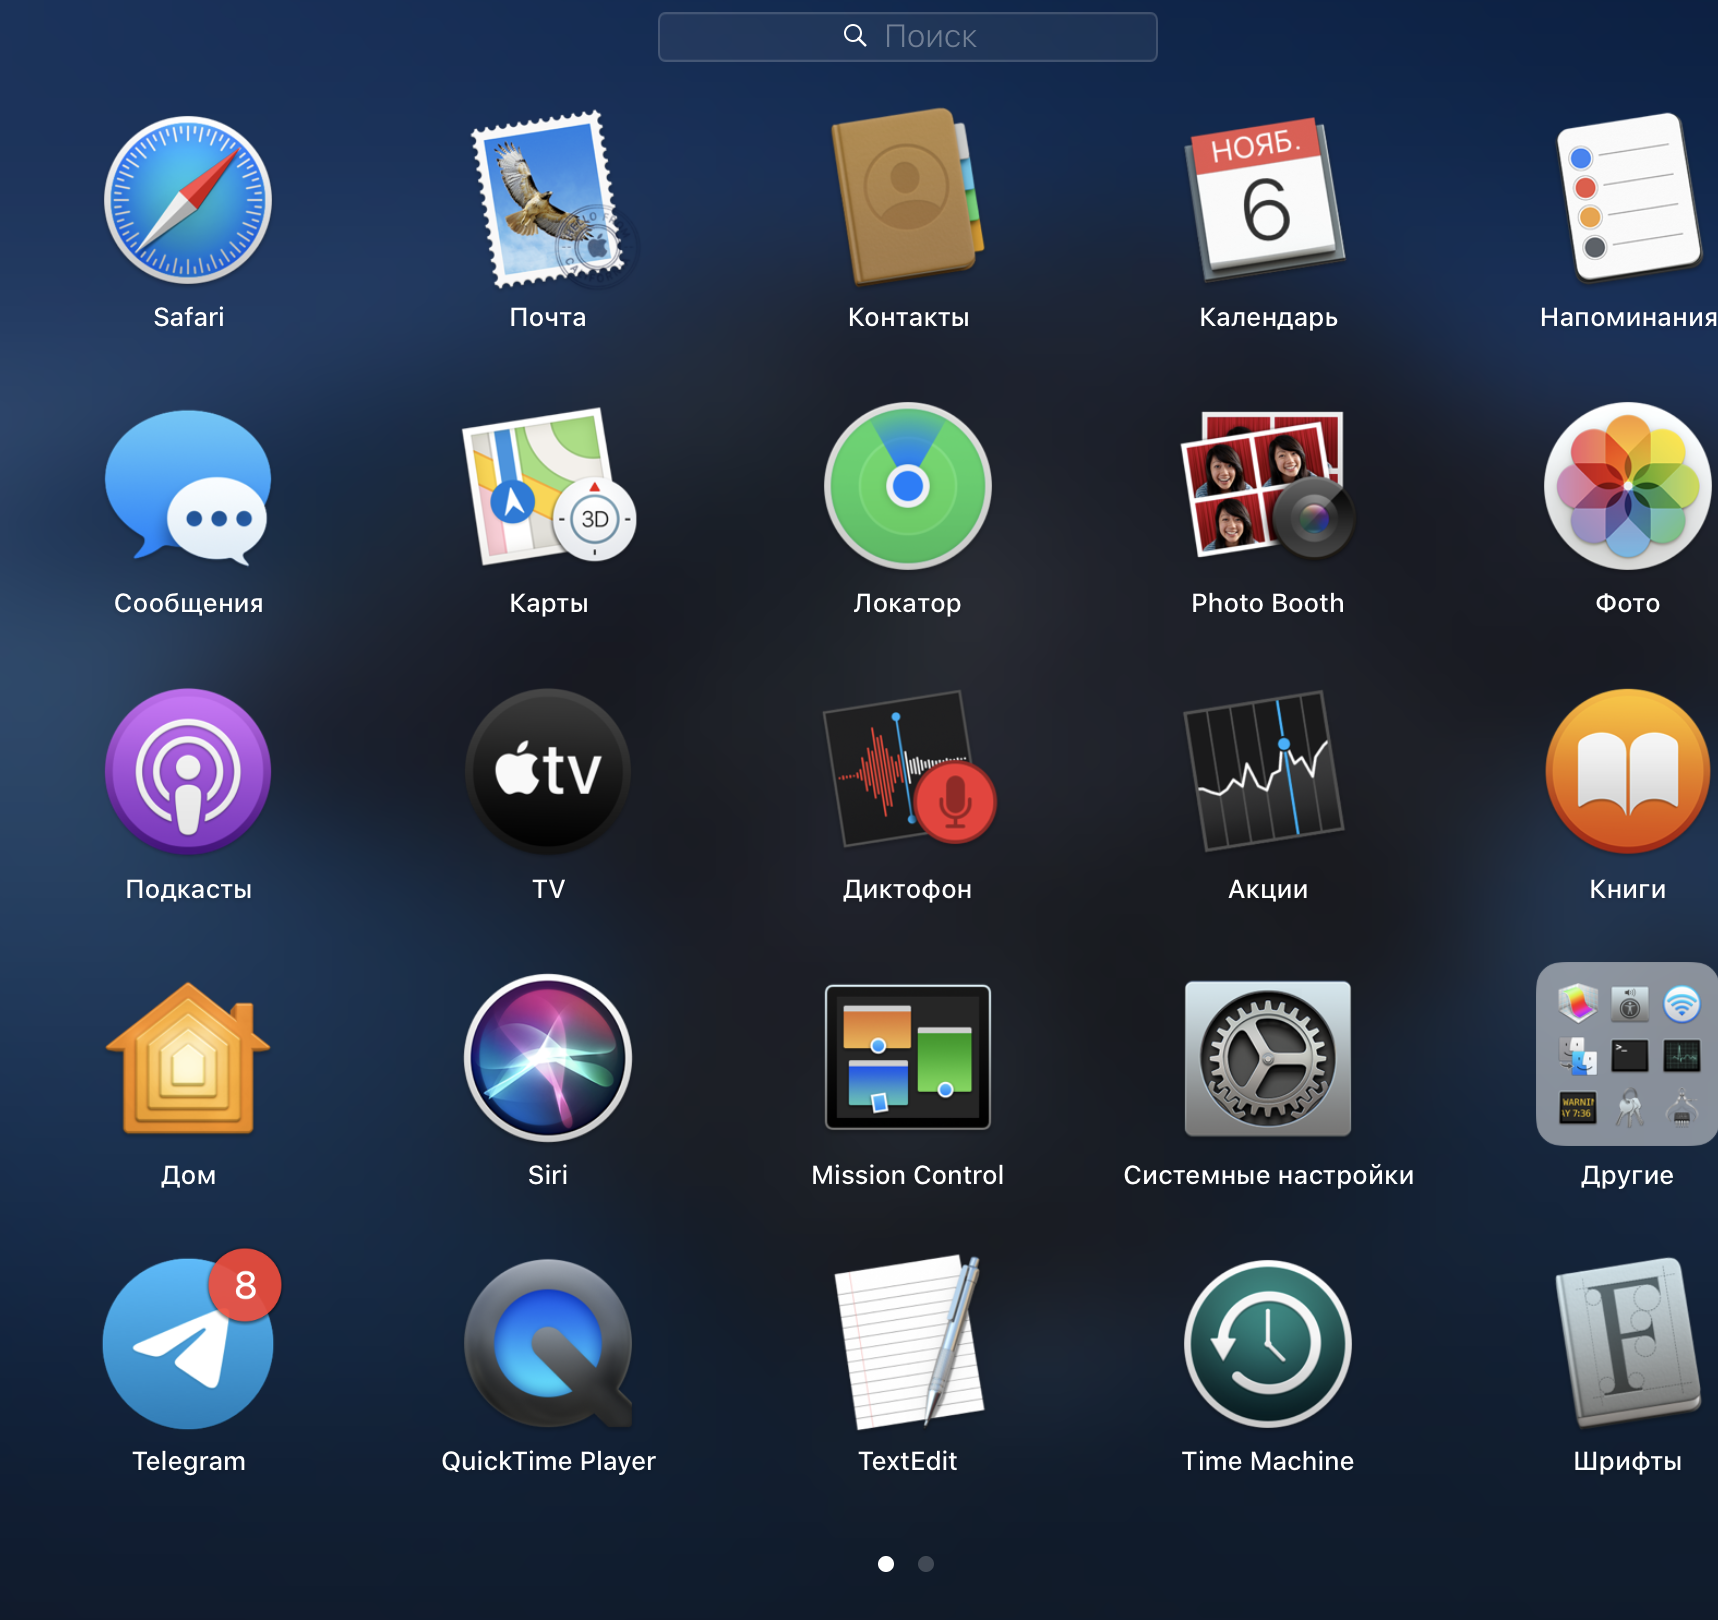
Task: Launch Siri
Action: (548, 1058)
